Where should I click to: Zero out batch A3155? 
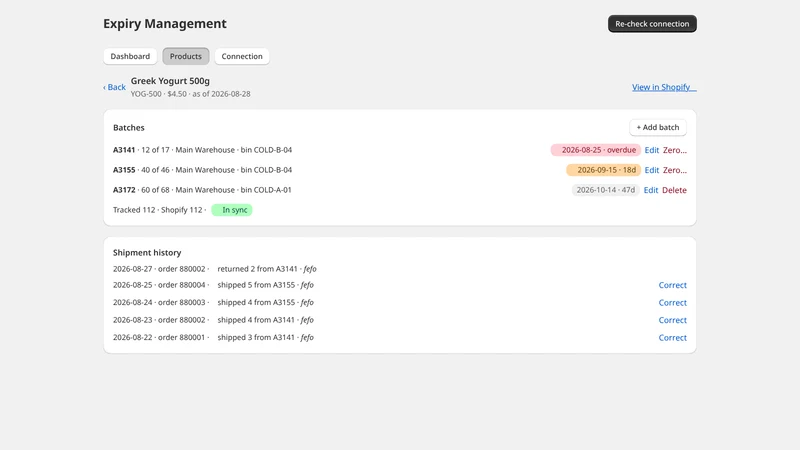[x=674, y=170]
